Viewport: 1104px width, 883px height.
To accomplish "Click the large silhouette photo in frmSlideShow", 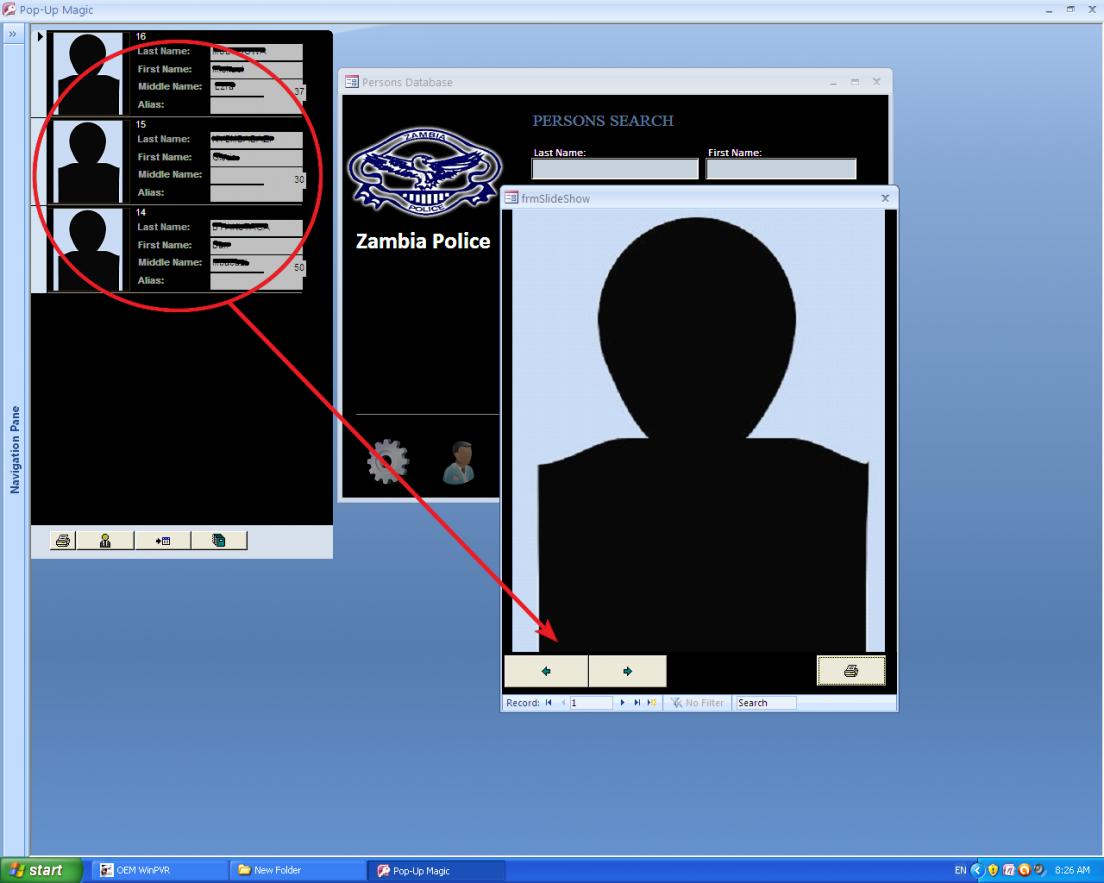I will coord(697,431).
